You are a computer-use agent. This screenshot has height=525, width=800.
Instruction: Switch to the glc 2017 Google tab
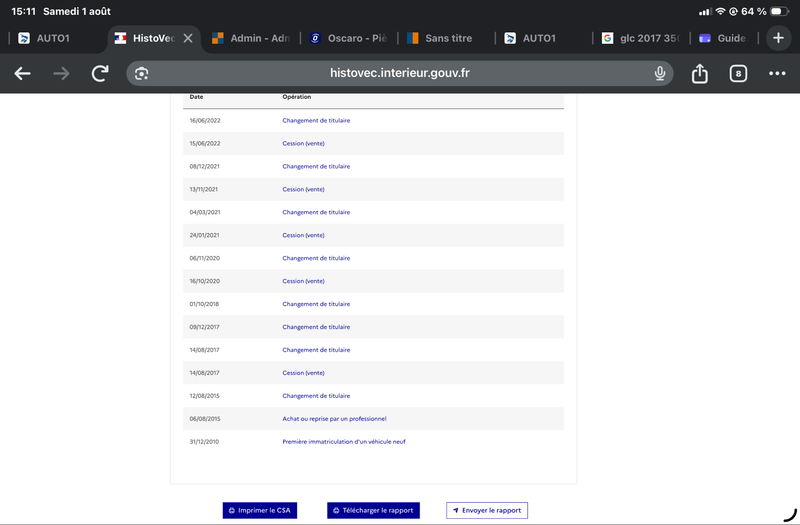point(641,38)
